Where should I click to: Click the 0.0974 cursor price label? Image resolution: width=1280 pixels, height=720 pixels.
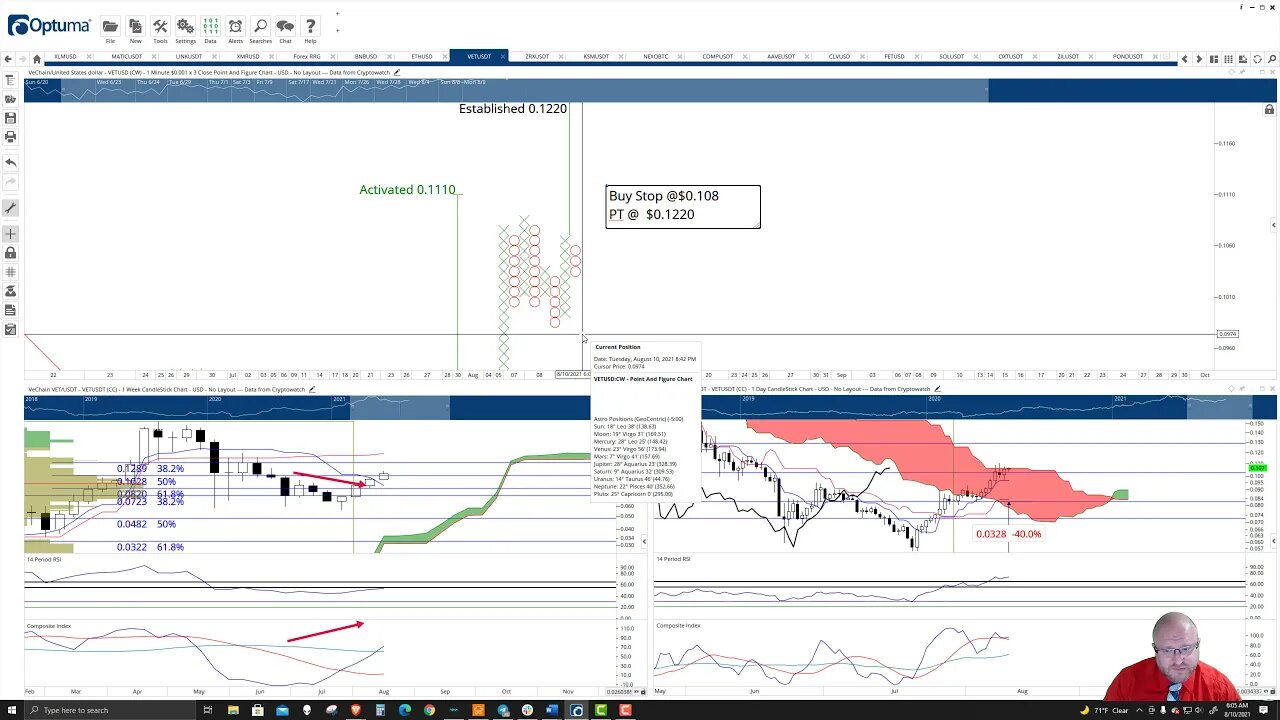click(1228, 334)
